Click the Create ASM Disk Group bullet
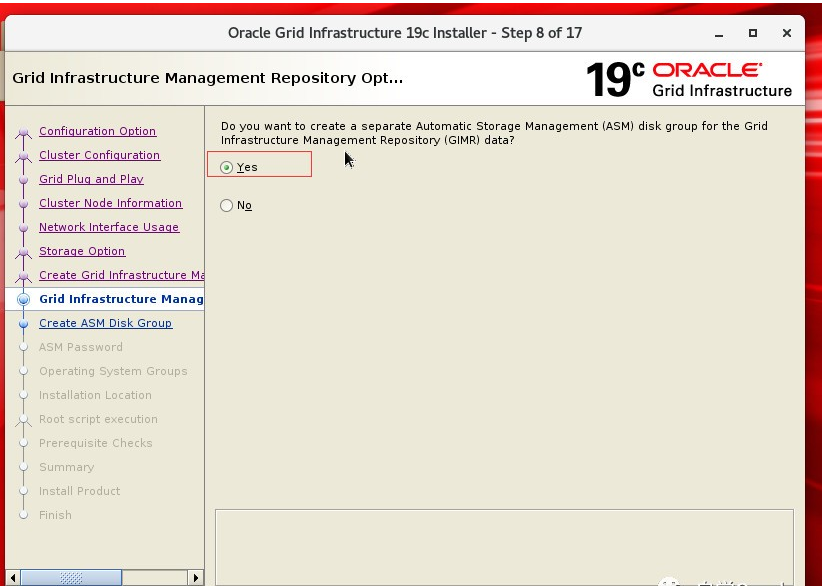This screenshot has width=822, height=586. pyautogui.click(x=23, y=324)
